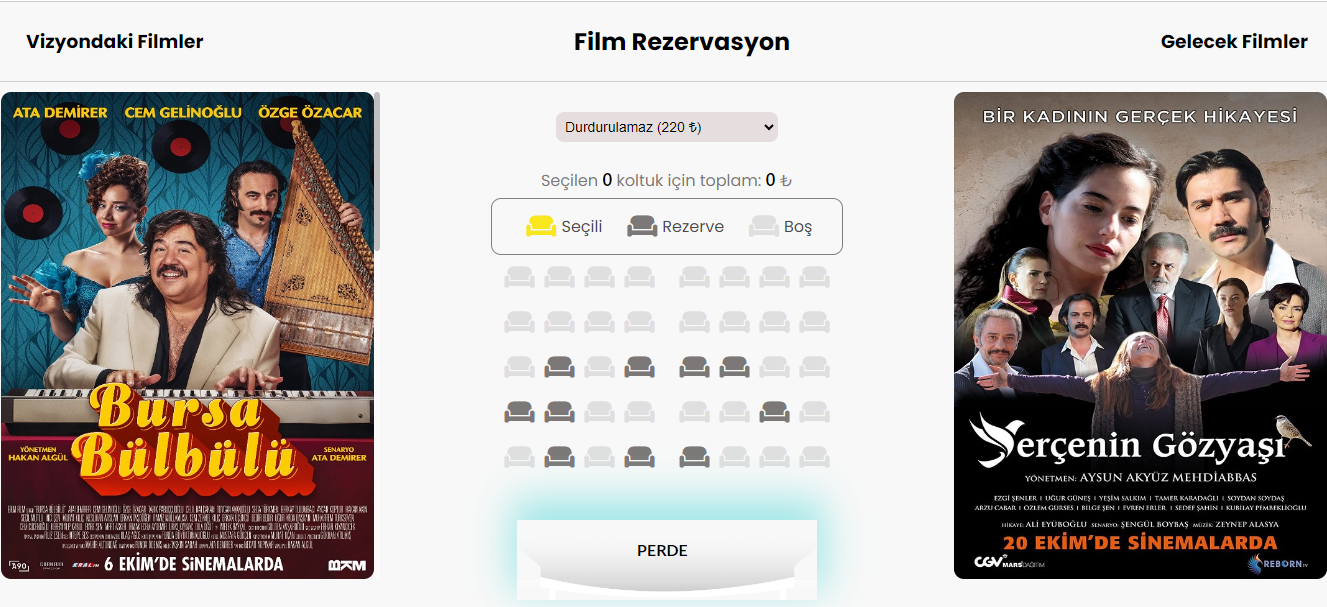Click reserved seat 5 in bottom row
The width and height of the screenshot is (1327, 607).
tap(694, 457)
